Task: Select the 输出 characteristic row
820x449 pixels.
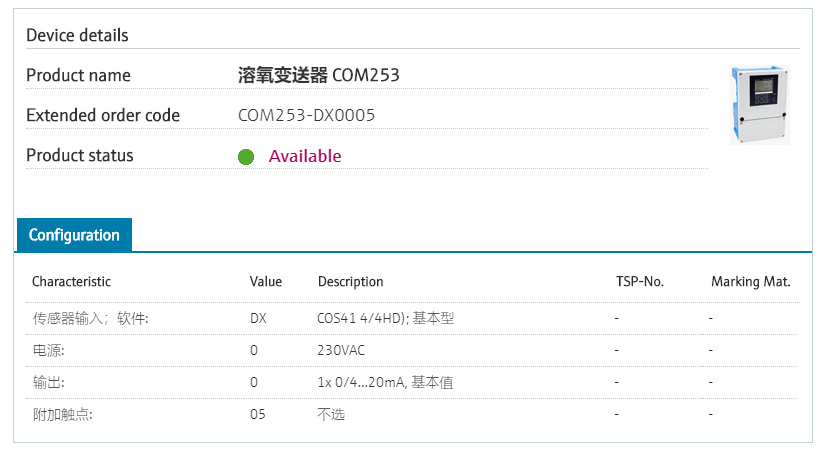Action: pos(413,383)
